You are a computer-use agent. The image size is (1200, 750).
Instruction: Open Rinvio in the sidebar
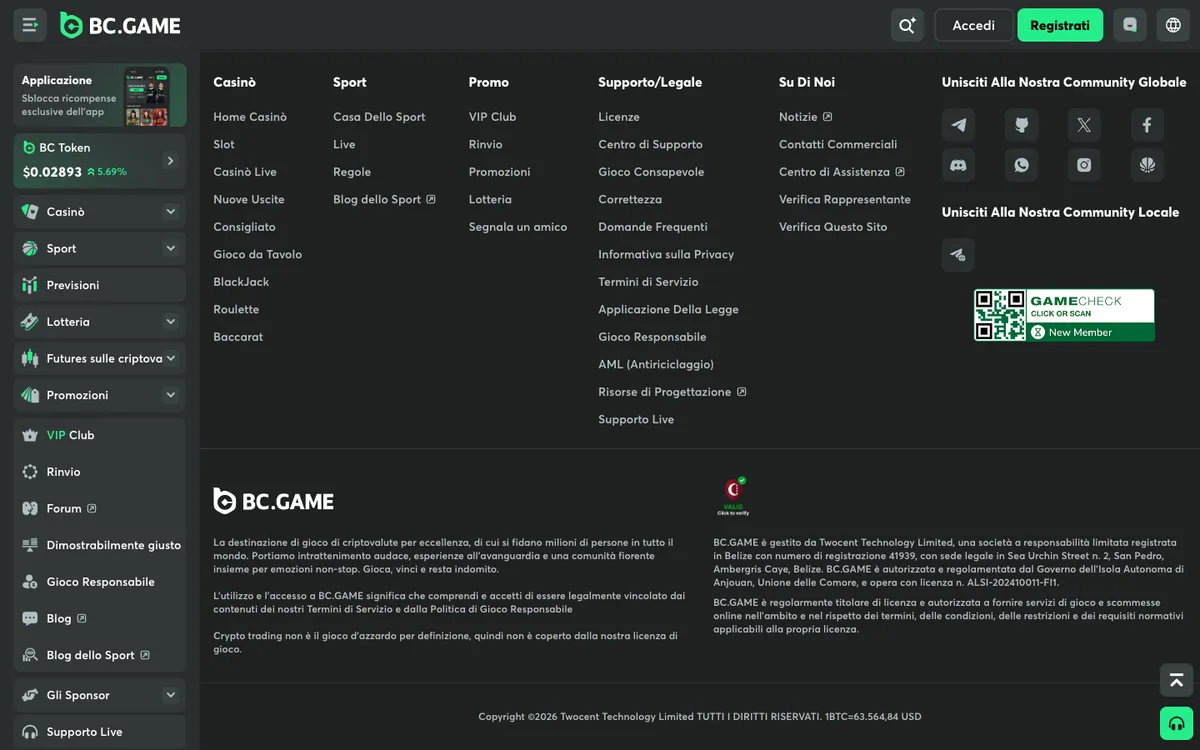[x=100, y=472]
